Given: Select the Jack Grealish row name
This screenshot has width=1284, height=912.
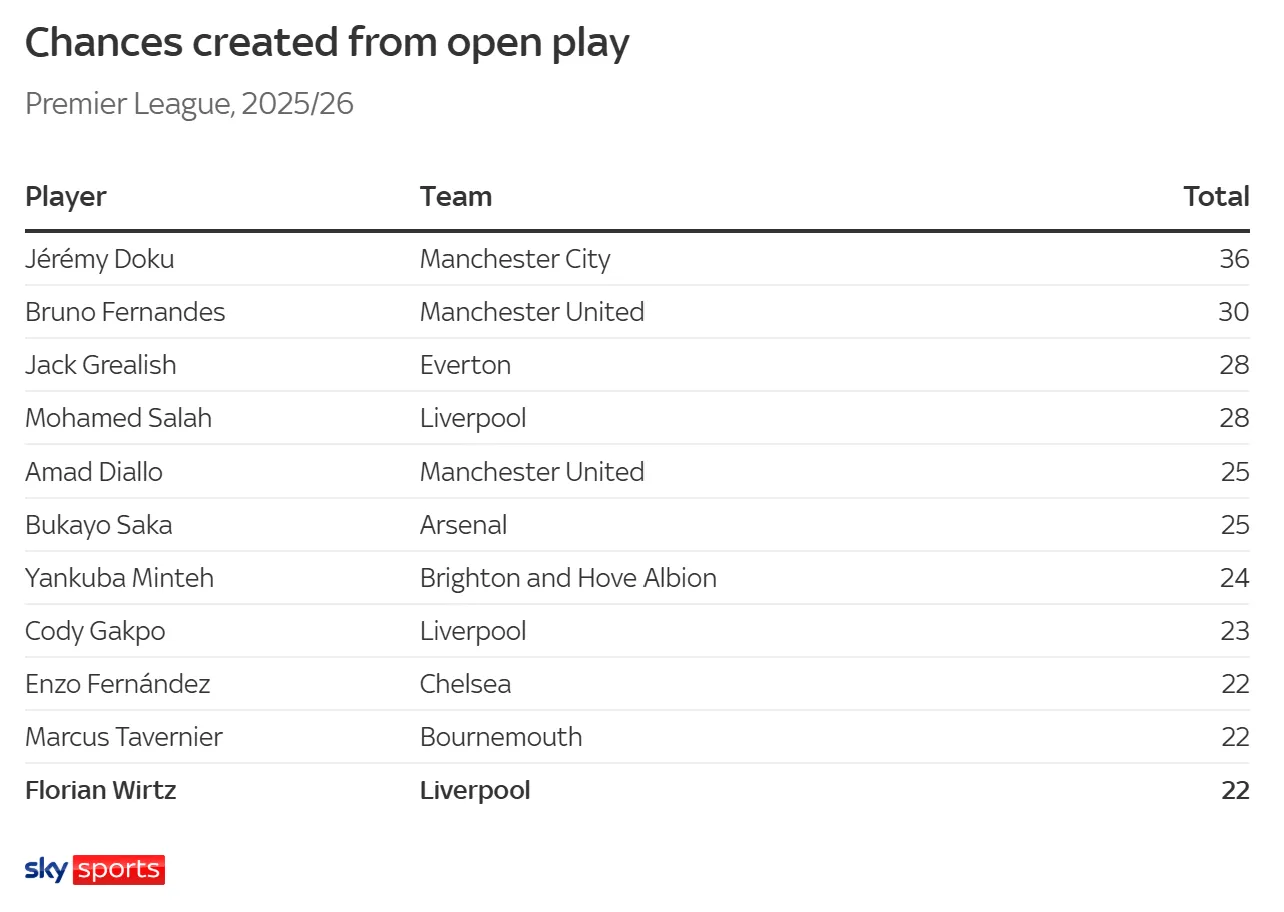Looking at the screenshot, I should pos(100,365).
